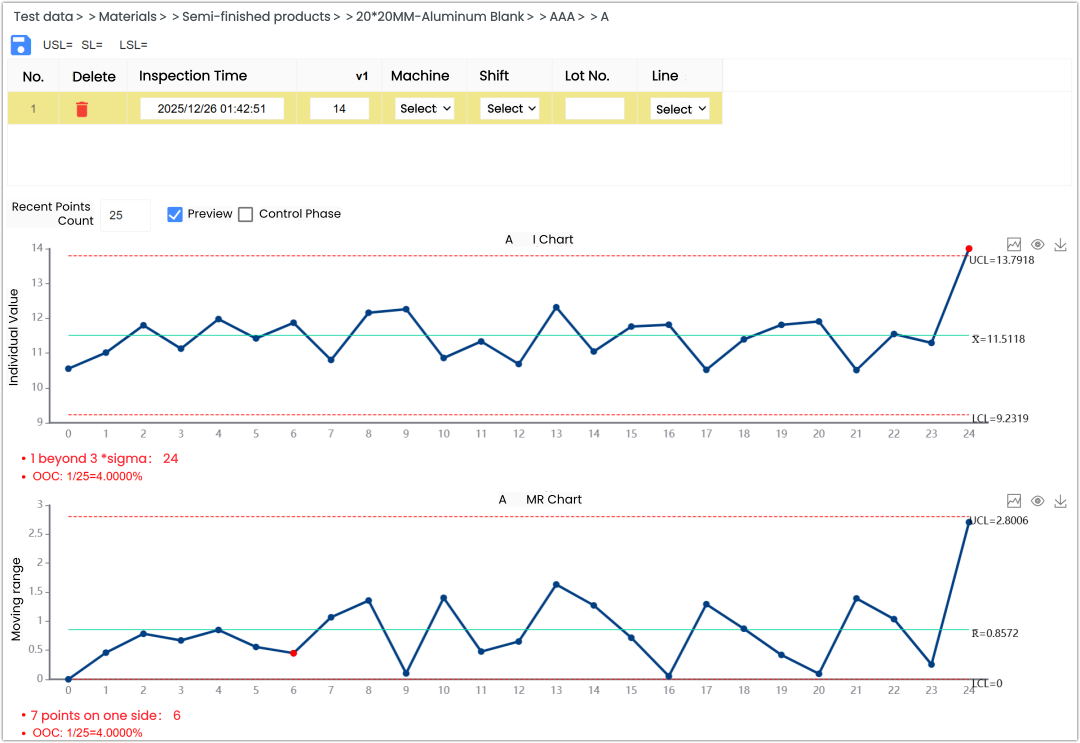This screenshot has width=1080, height=743.
Task: Expand the Line Select dropdown
Action: coord(680,109)
